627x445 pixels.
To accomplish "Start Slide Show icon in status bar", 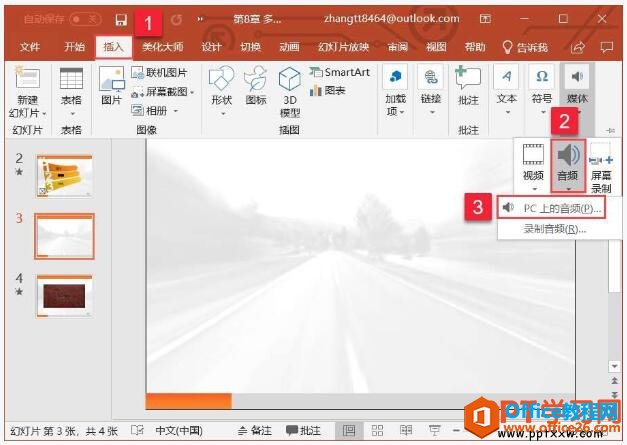I will point(434,431).
